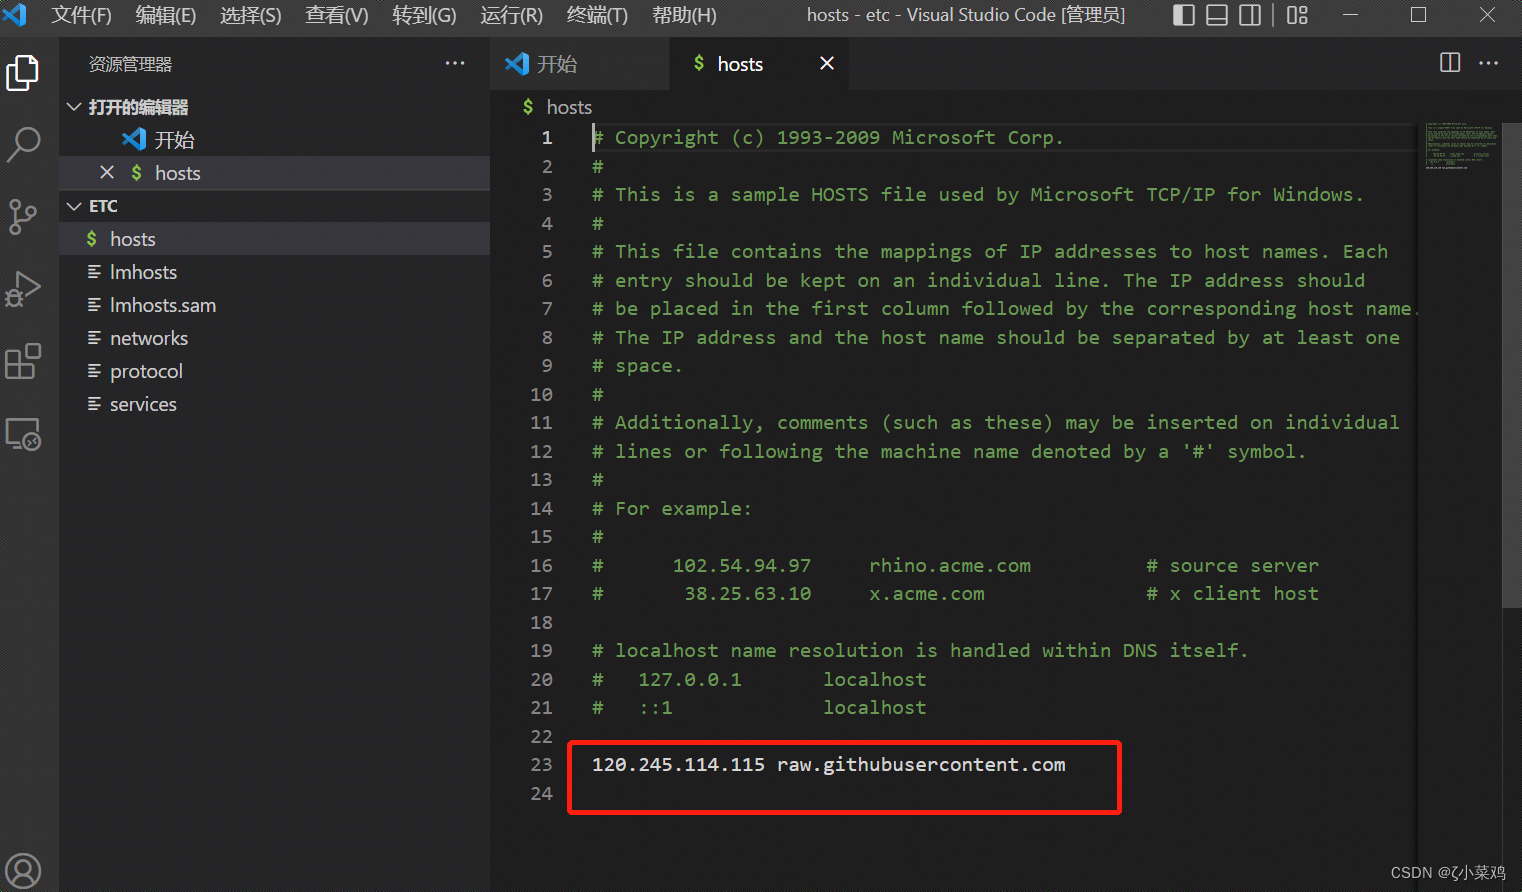Click the hosts breadcrumb above editor
The height and width of the screenshot is (892, 1522).
569,107
